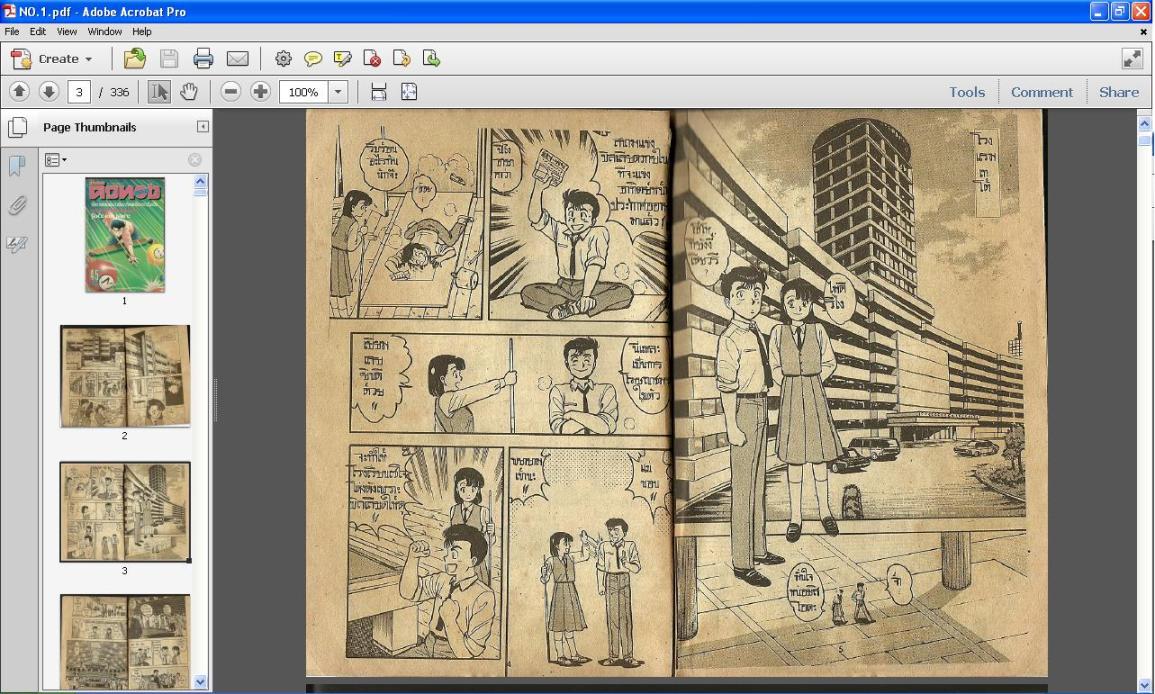Show the Signatures panel
The width and height of the screenshot is (1155, 694).
coord(17,244)
